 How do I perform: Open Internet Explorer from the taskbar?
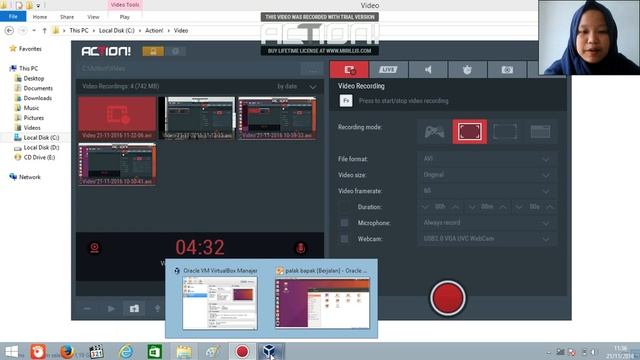pyautogui.click(x=126, y=351)
